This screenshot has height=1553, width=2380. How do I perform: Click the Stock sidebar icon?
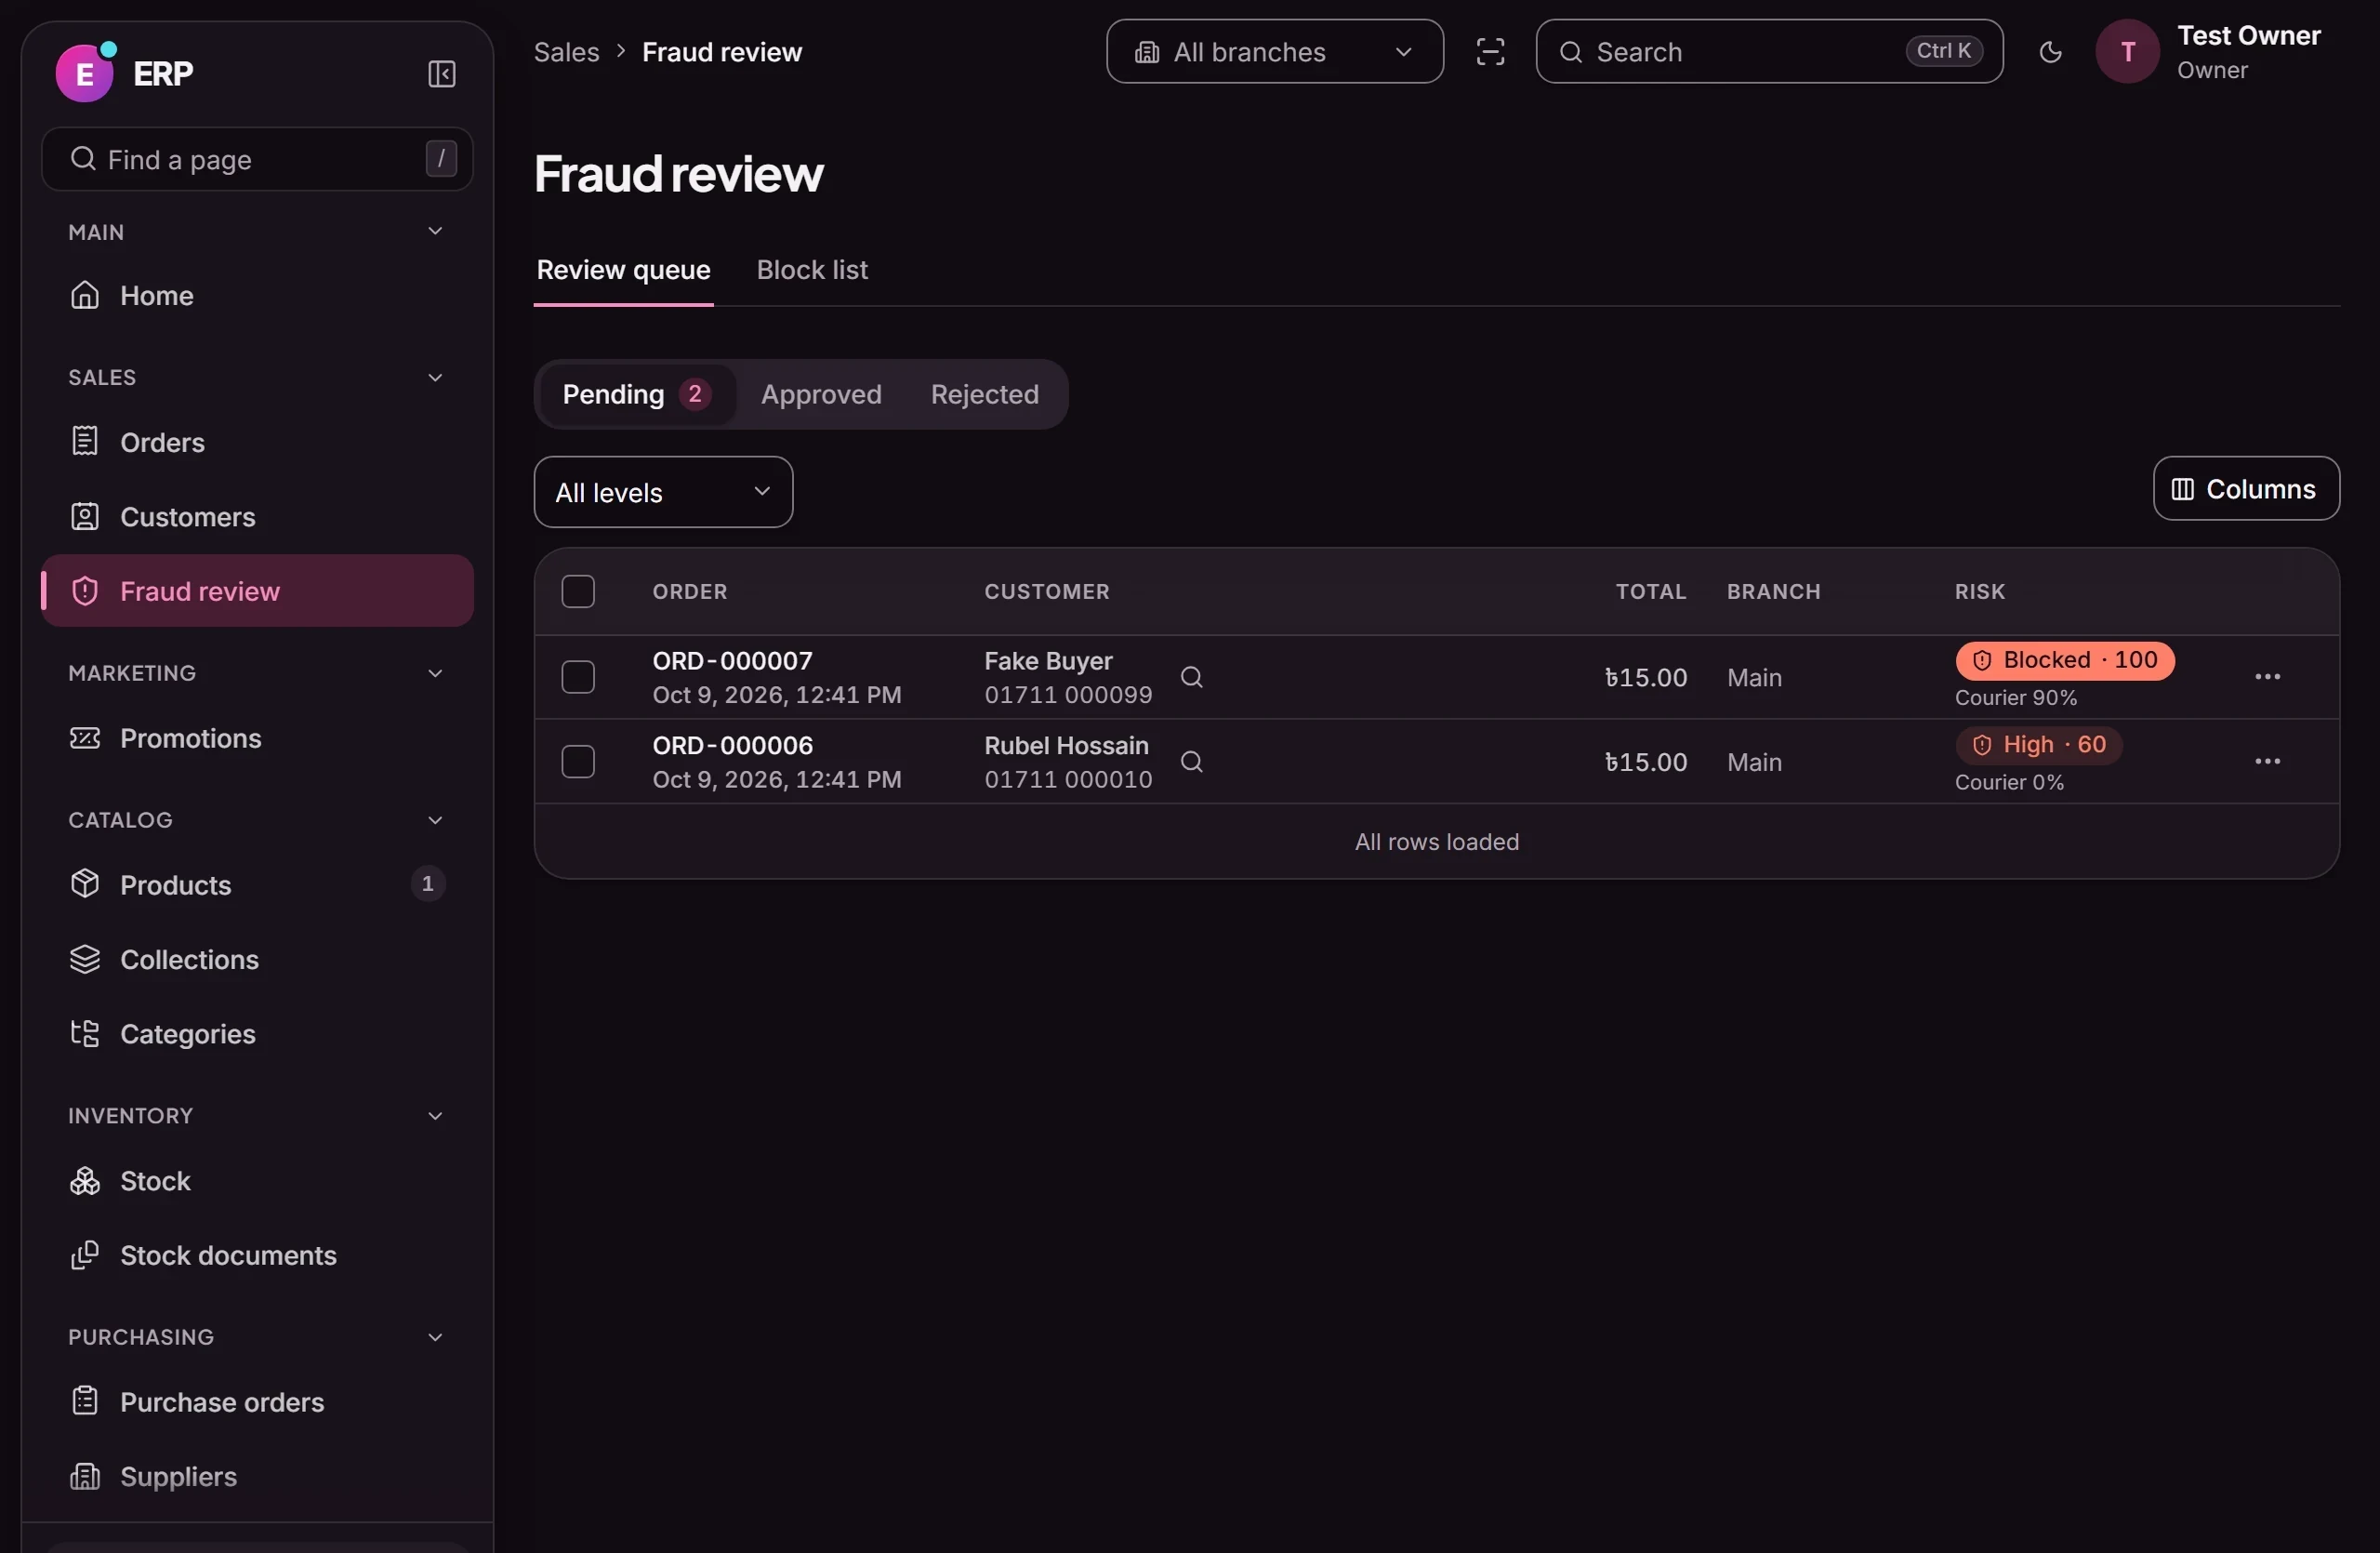(85, 1181)
